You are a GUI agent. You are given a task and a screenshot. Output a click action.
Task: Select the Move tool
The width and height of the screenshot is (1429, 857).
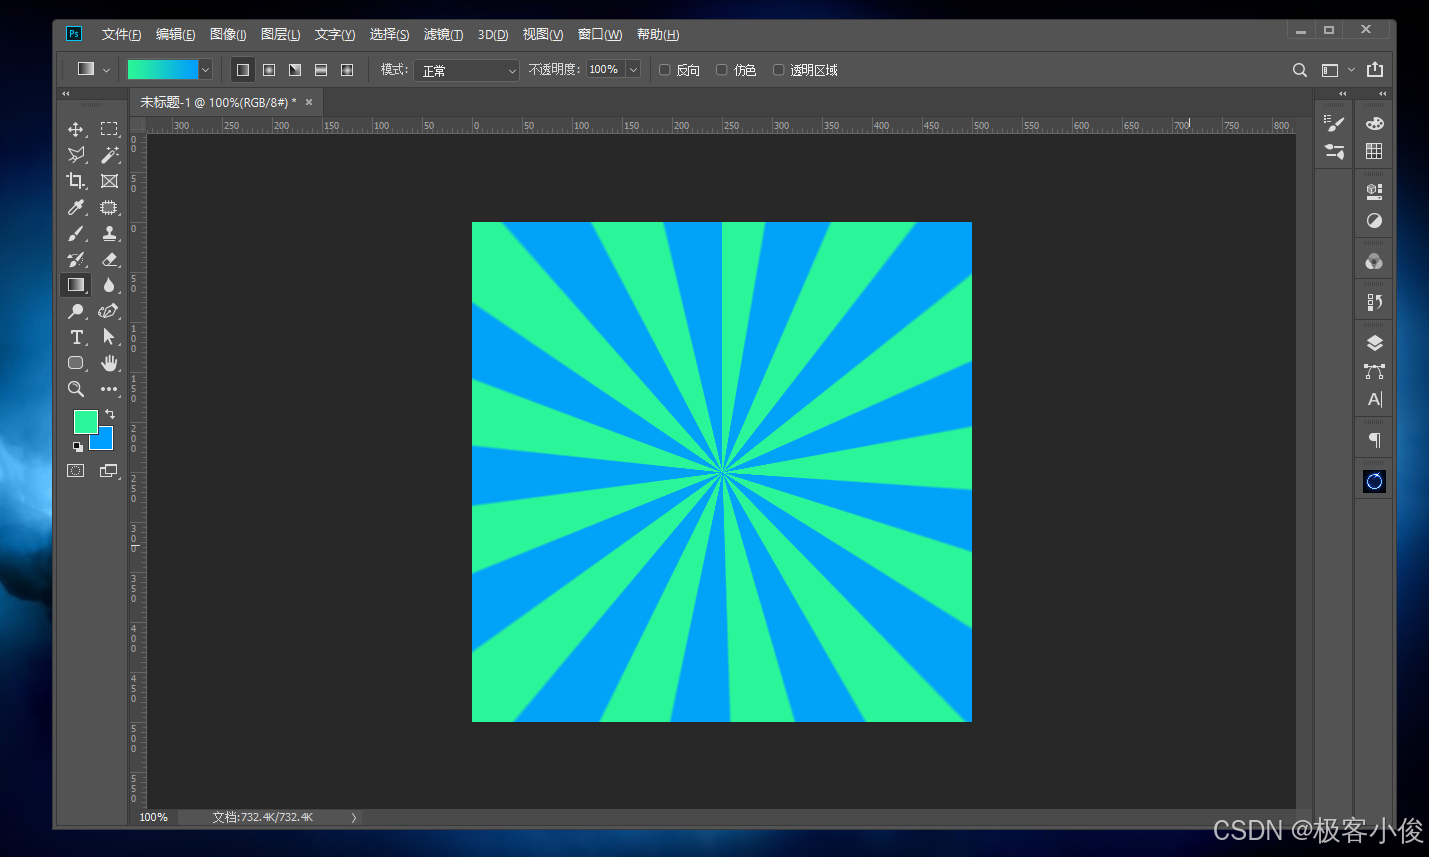tap(76, 129)
